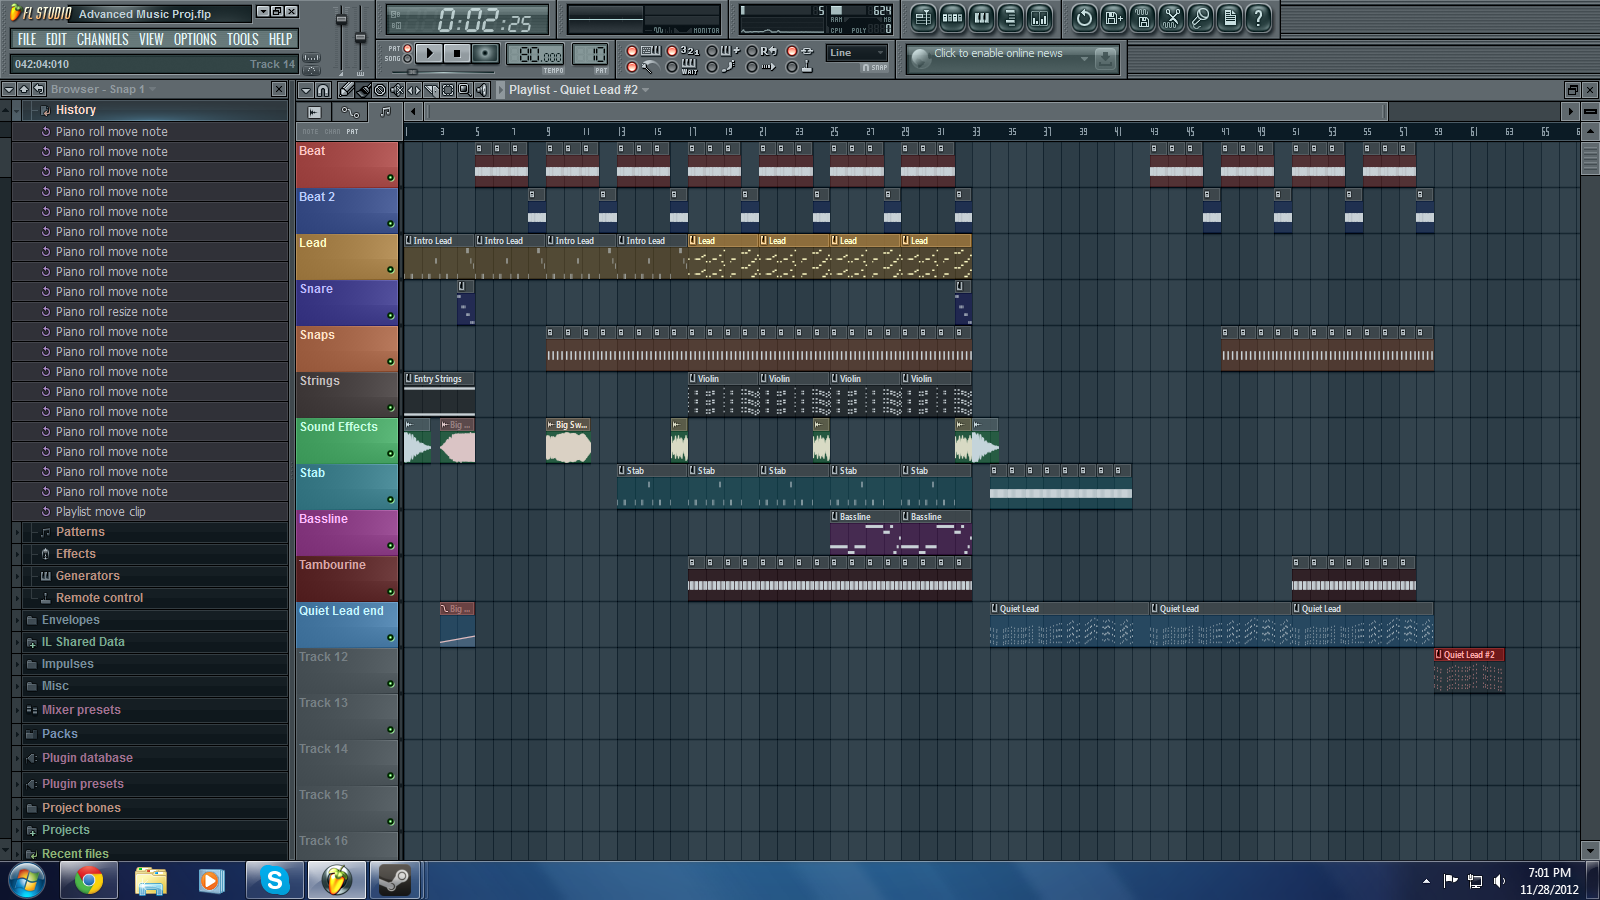
Task: Open the Playlist - Quiet Lead #2 title dropdown
Action: 645,90
